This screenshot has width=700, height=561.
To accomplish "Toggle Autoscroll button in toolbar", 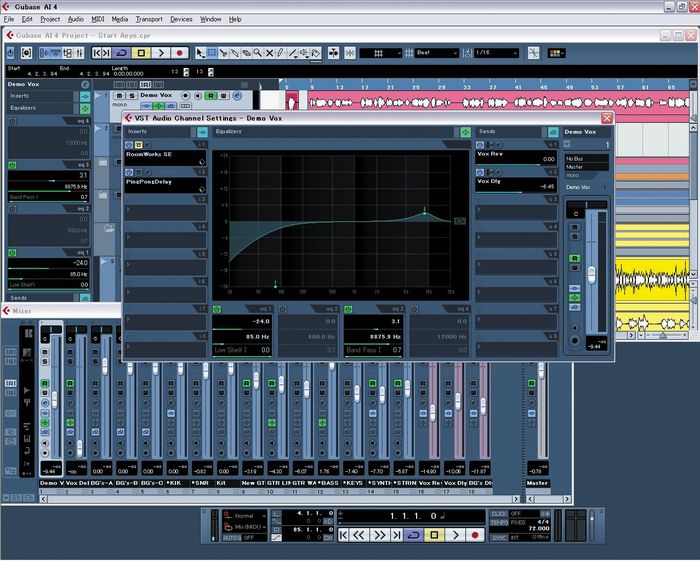I will (333, 53).
